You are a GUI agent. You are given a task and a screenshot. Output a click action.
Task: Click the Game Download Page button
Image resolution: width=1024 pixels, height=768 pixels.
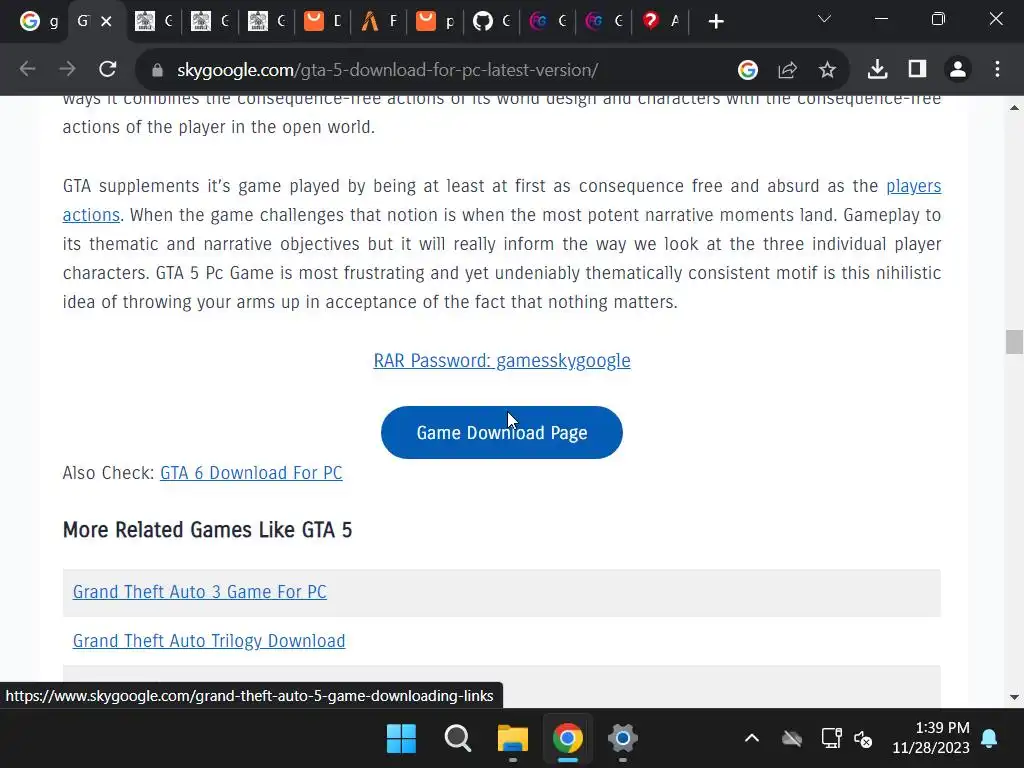click(x=502, y=432)
